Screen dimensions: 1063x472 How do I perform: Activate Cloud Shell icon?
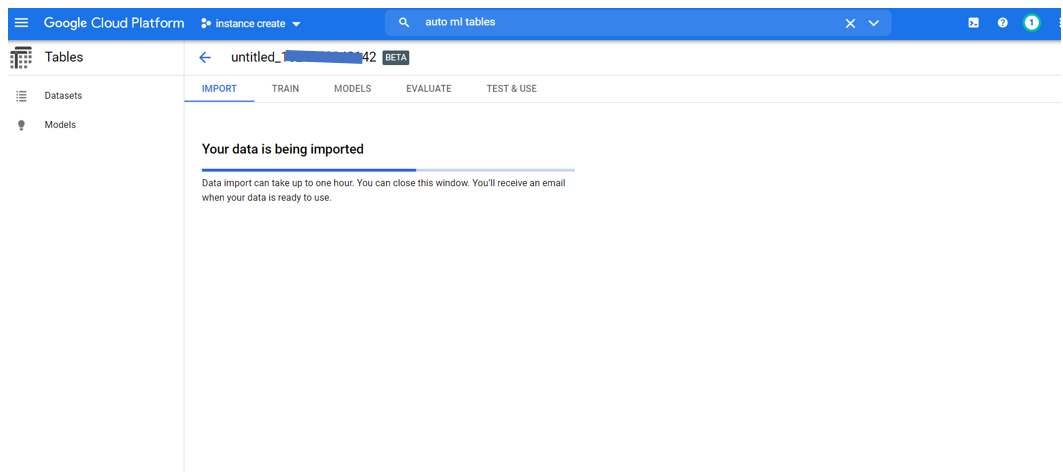pos(973,23)
